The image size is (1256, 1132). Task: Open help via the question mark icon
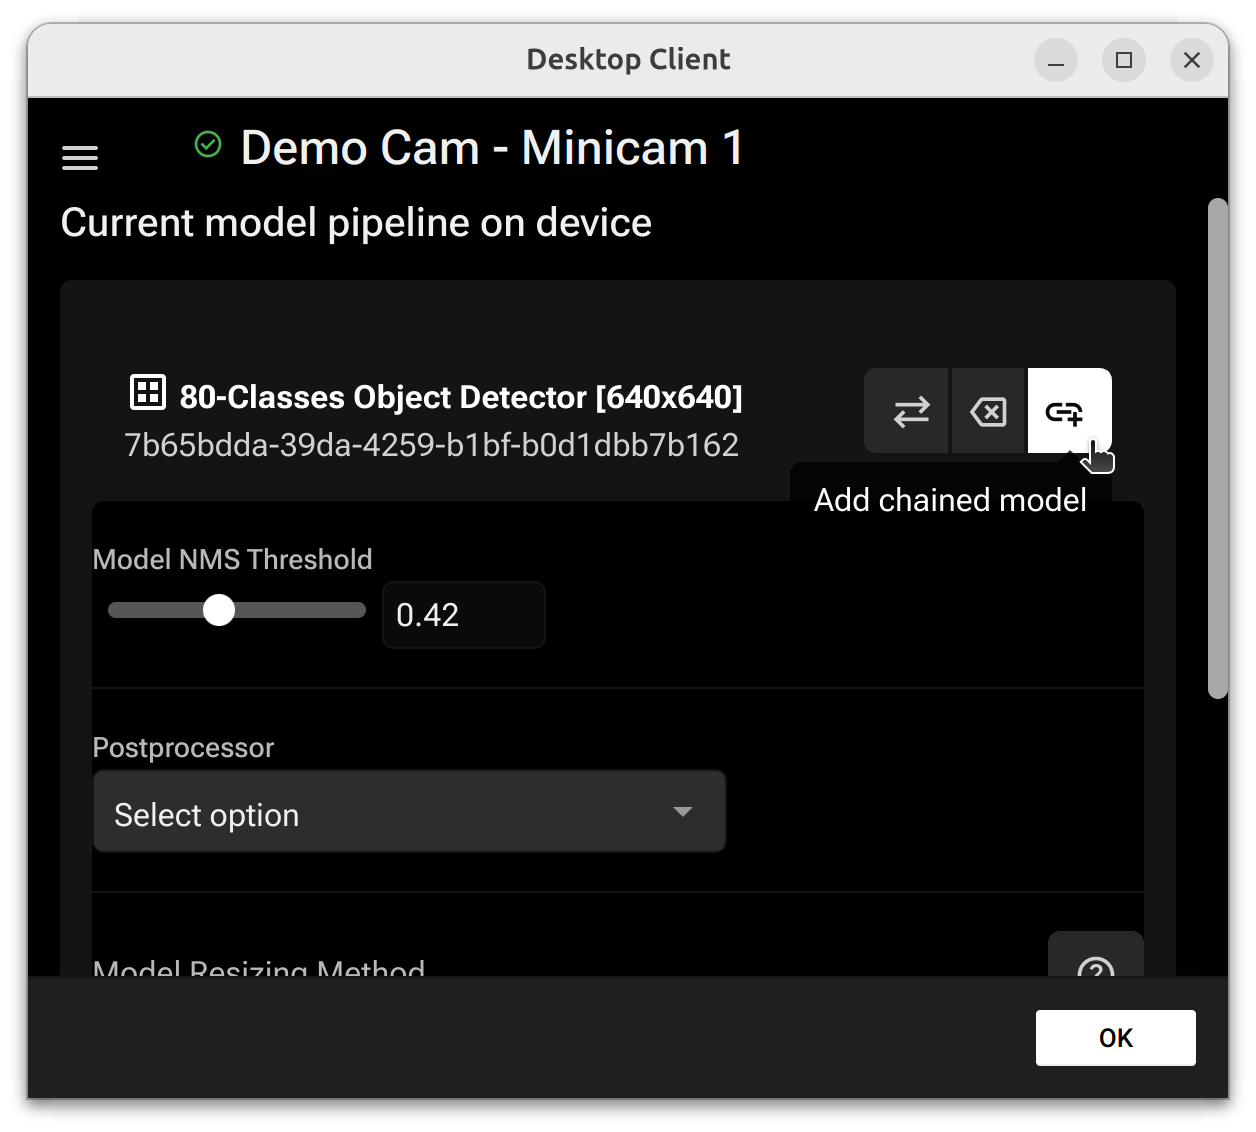[1095, 963]
